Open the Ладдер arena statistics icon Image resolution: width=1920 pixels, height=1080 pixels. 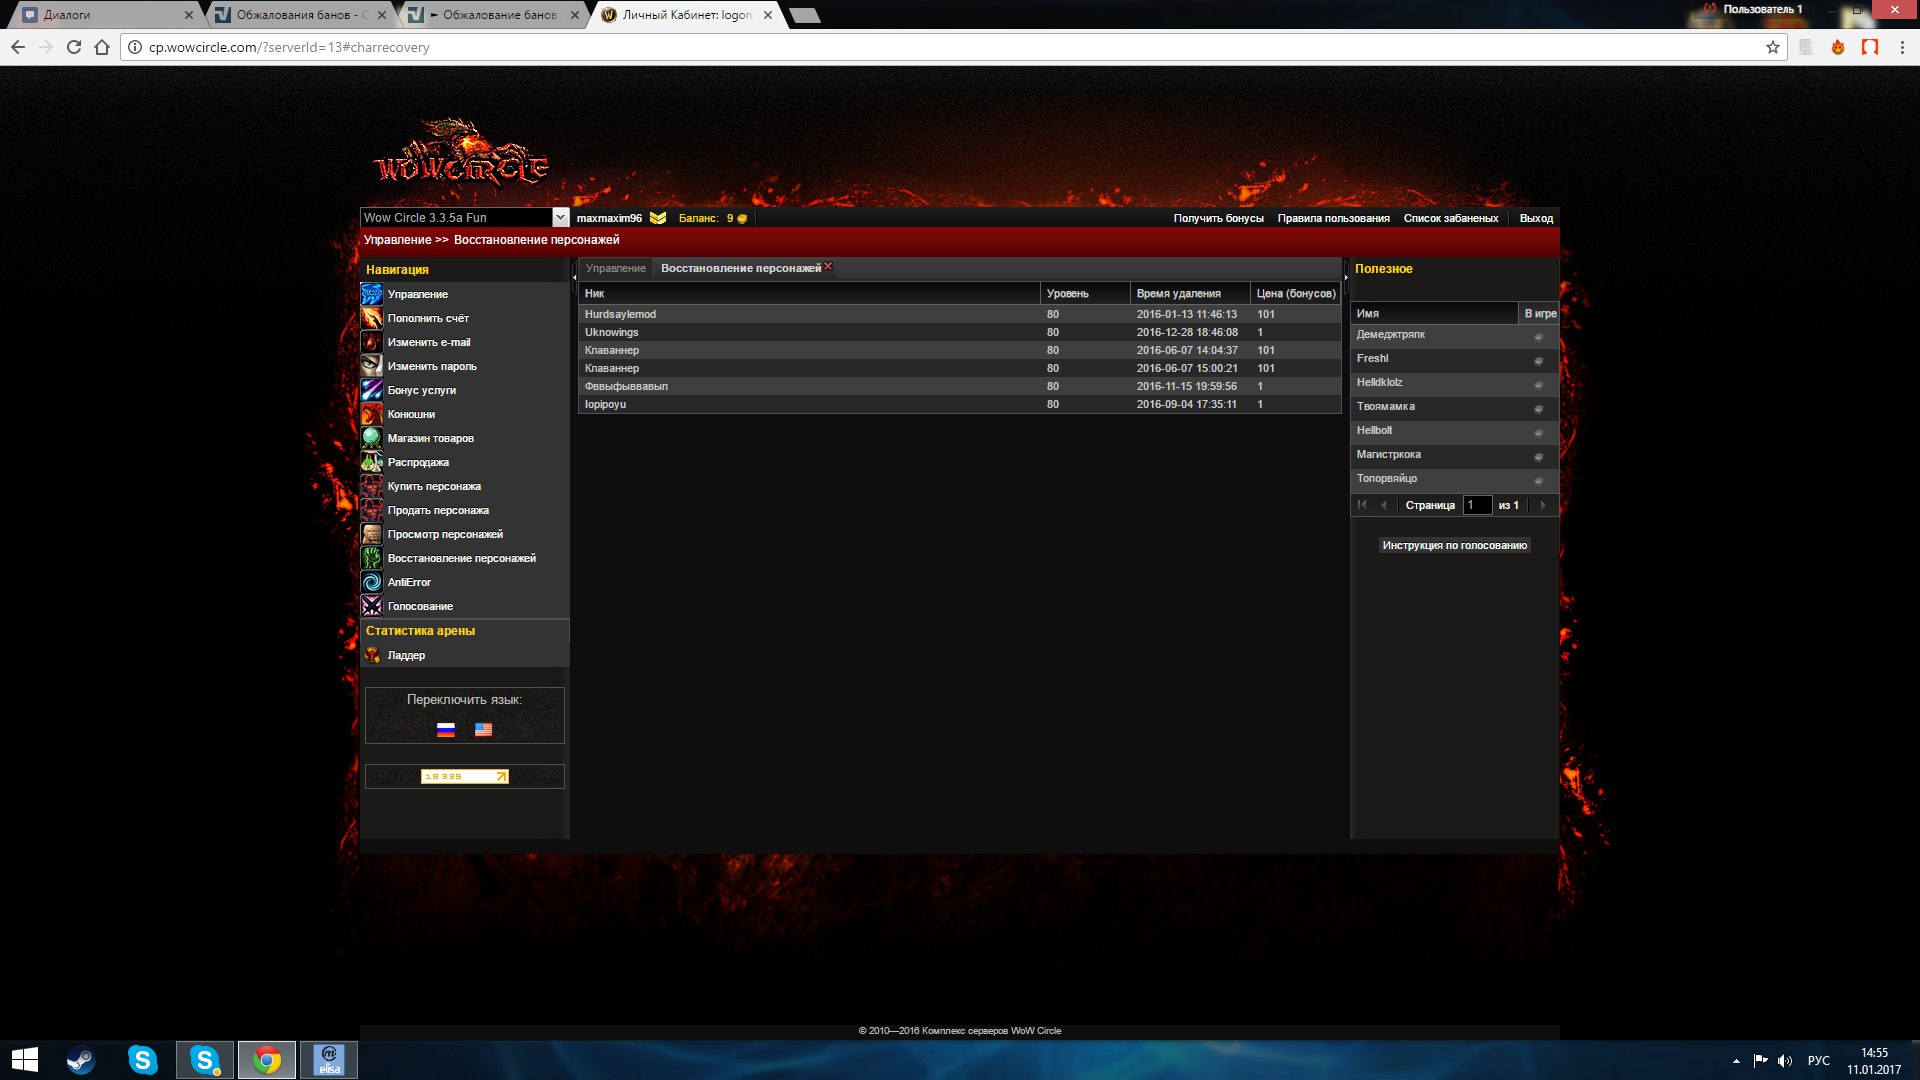(371, 655)
